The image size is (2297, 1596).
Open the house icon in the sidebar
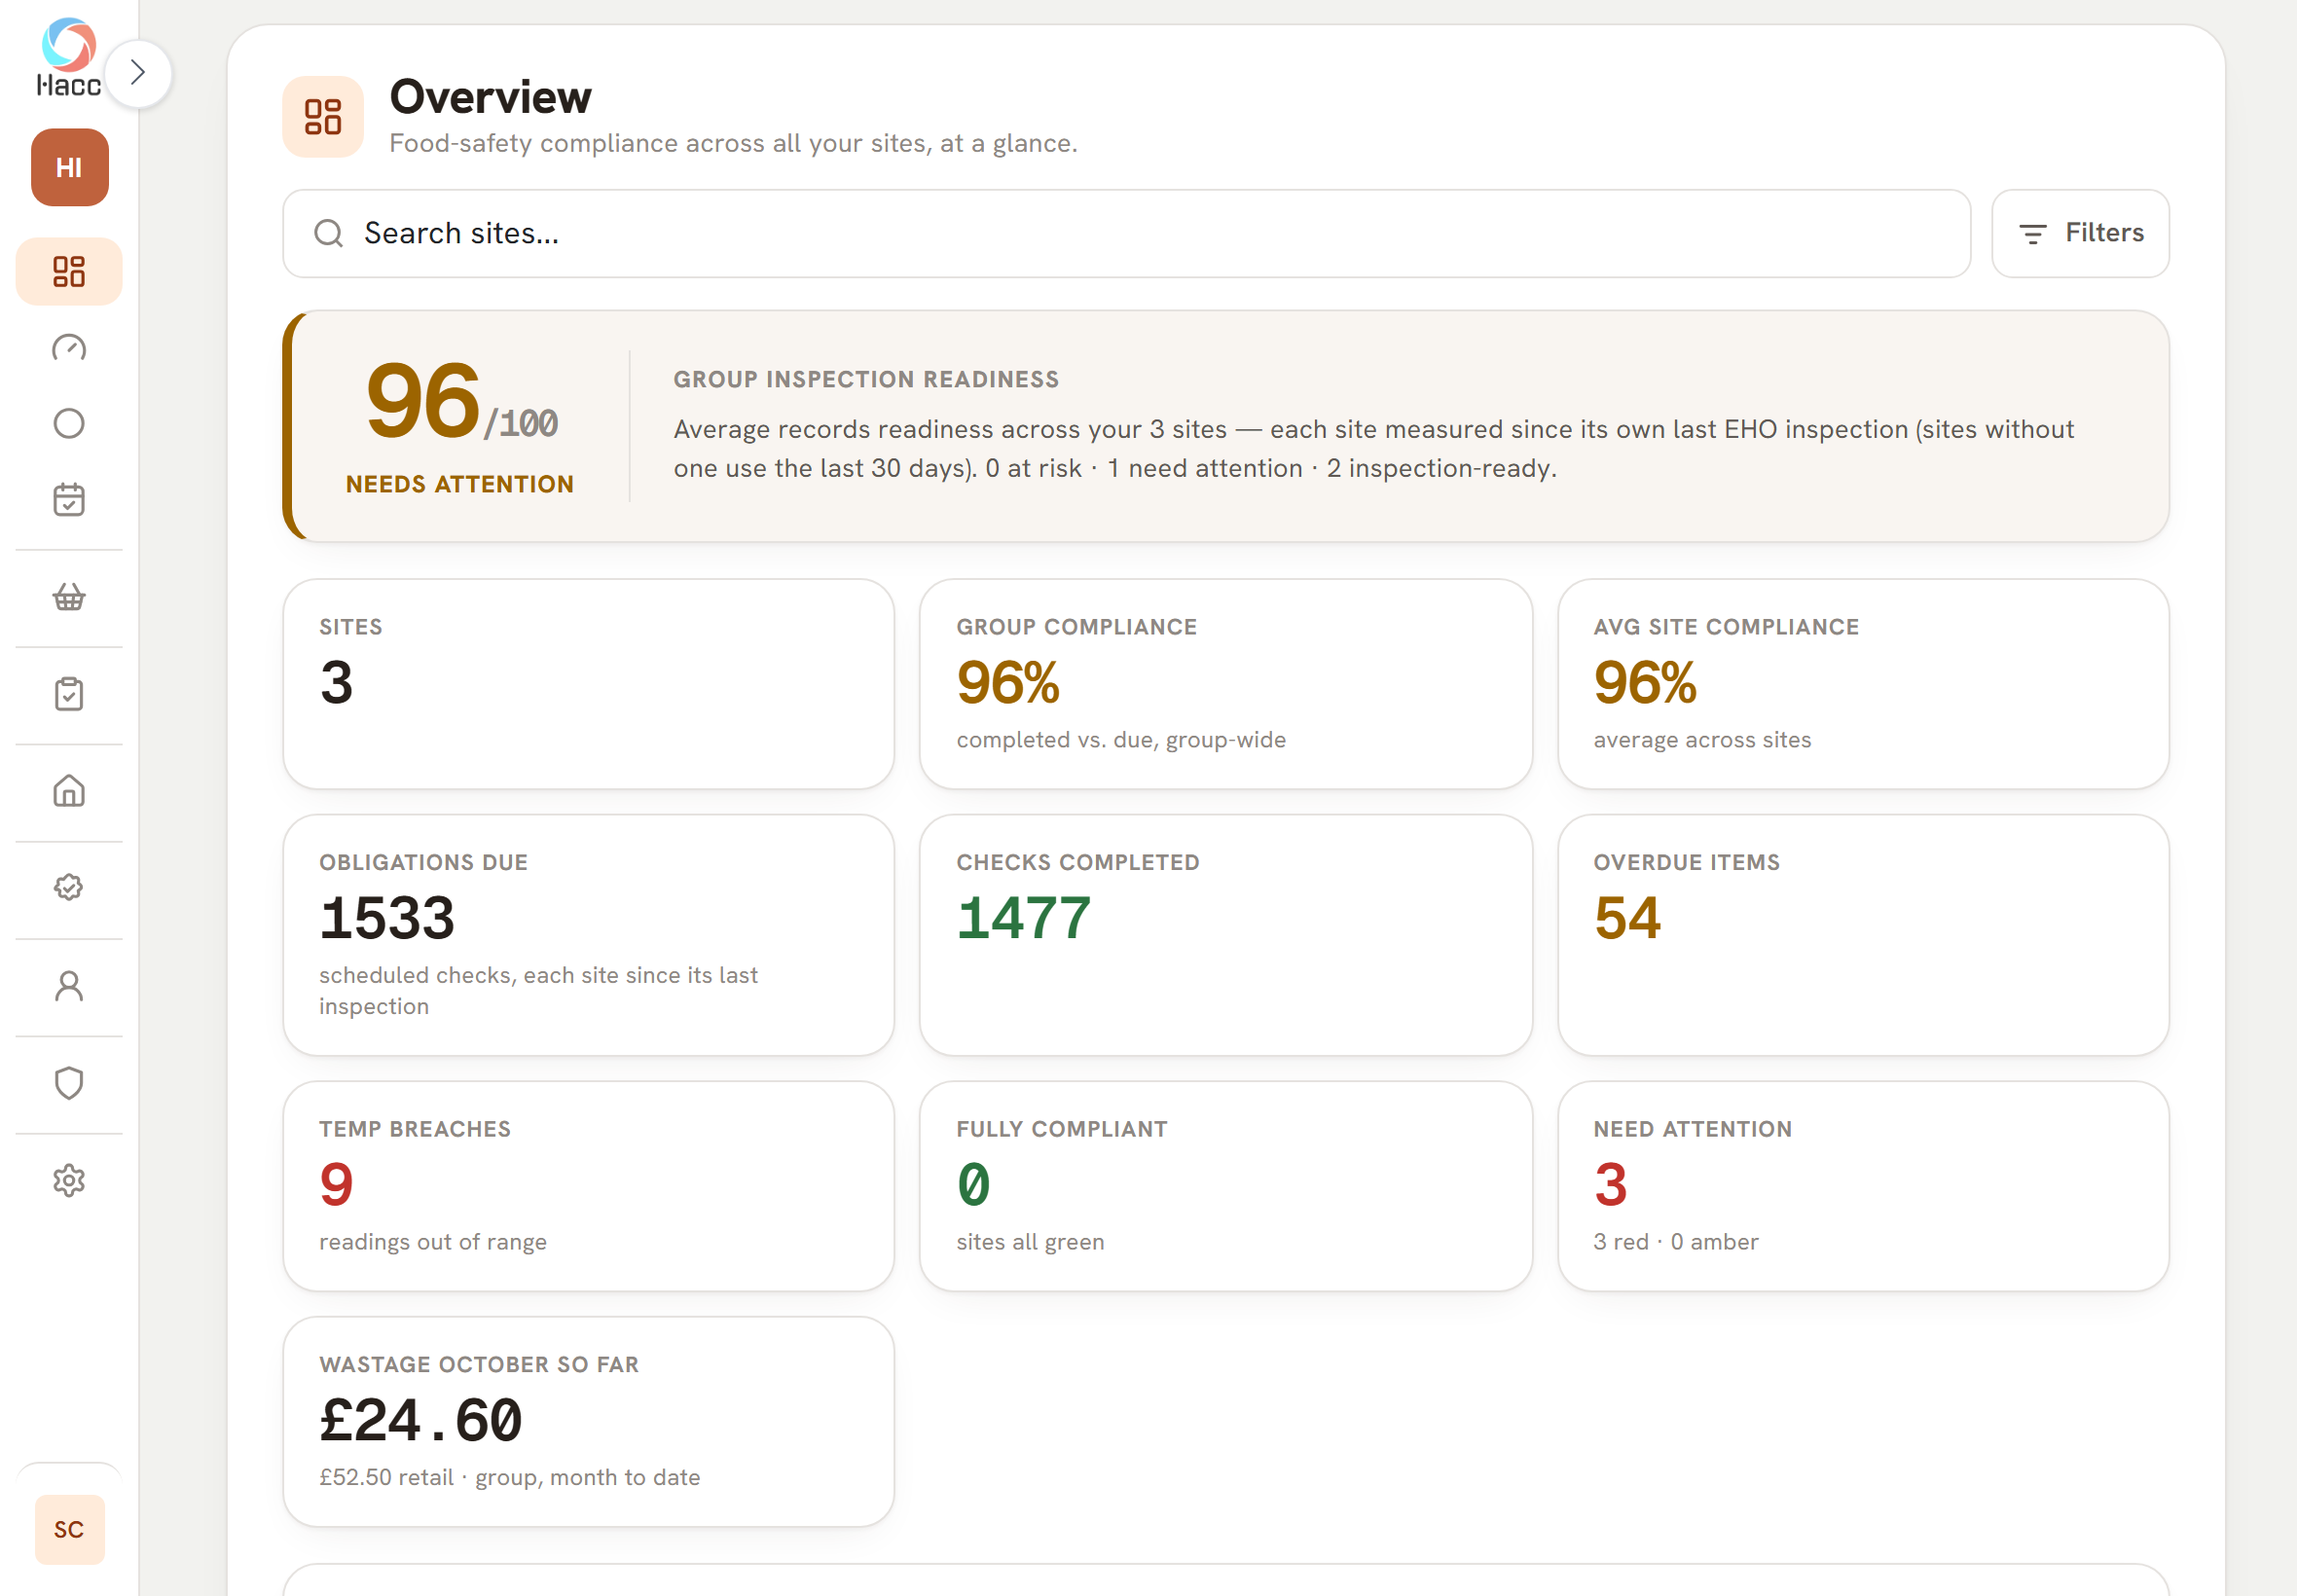(x=69, y=791)
